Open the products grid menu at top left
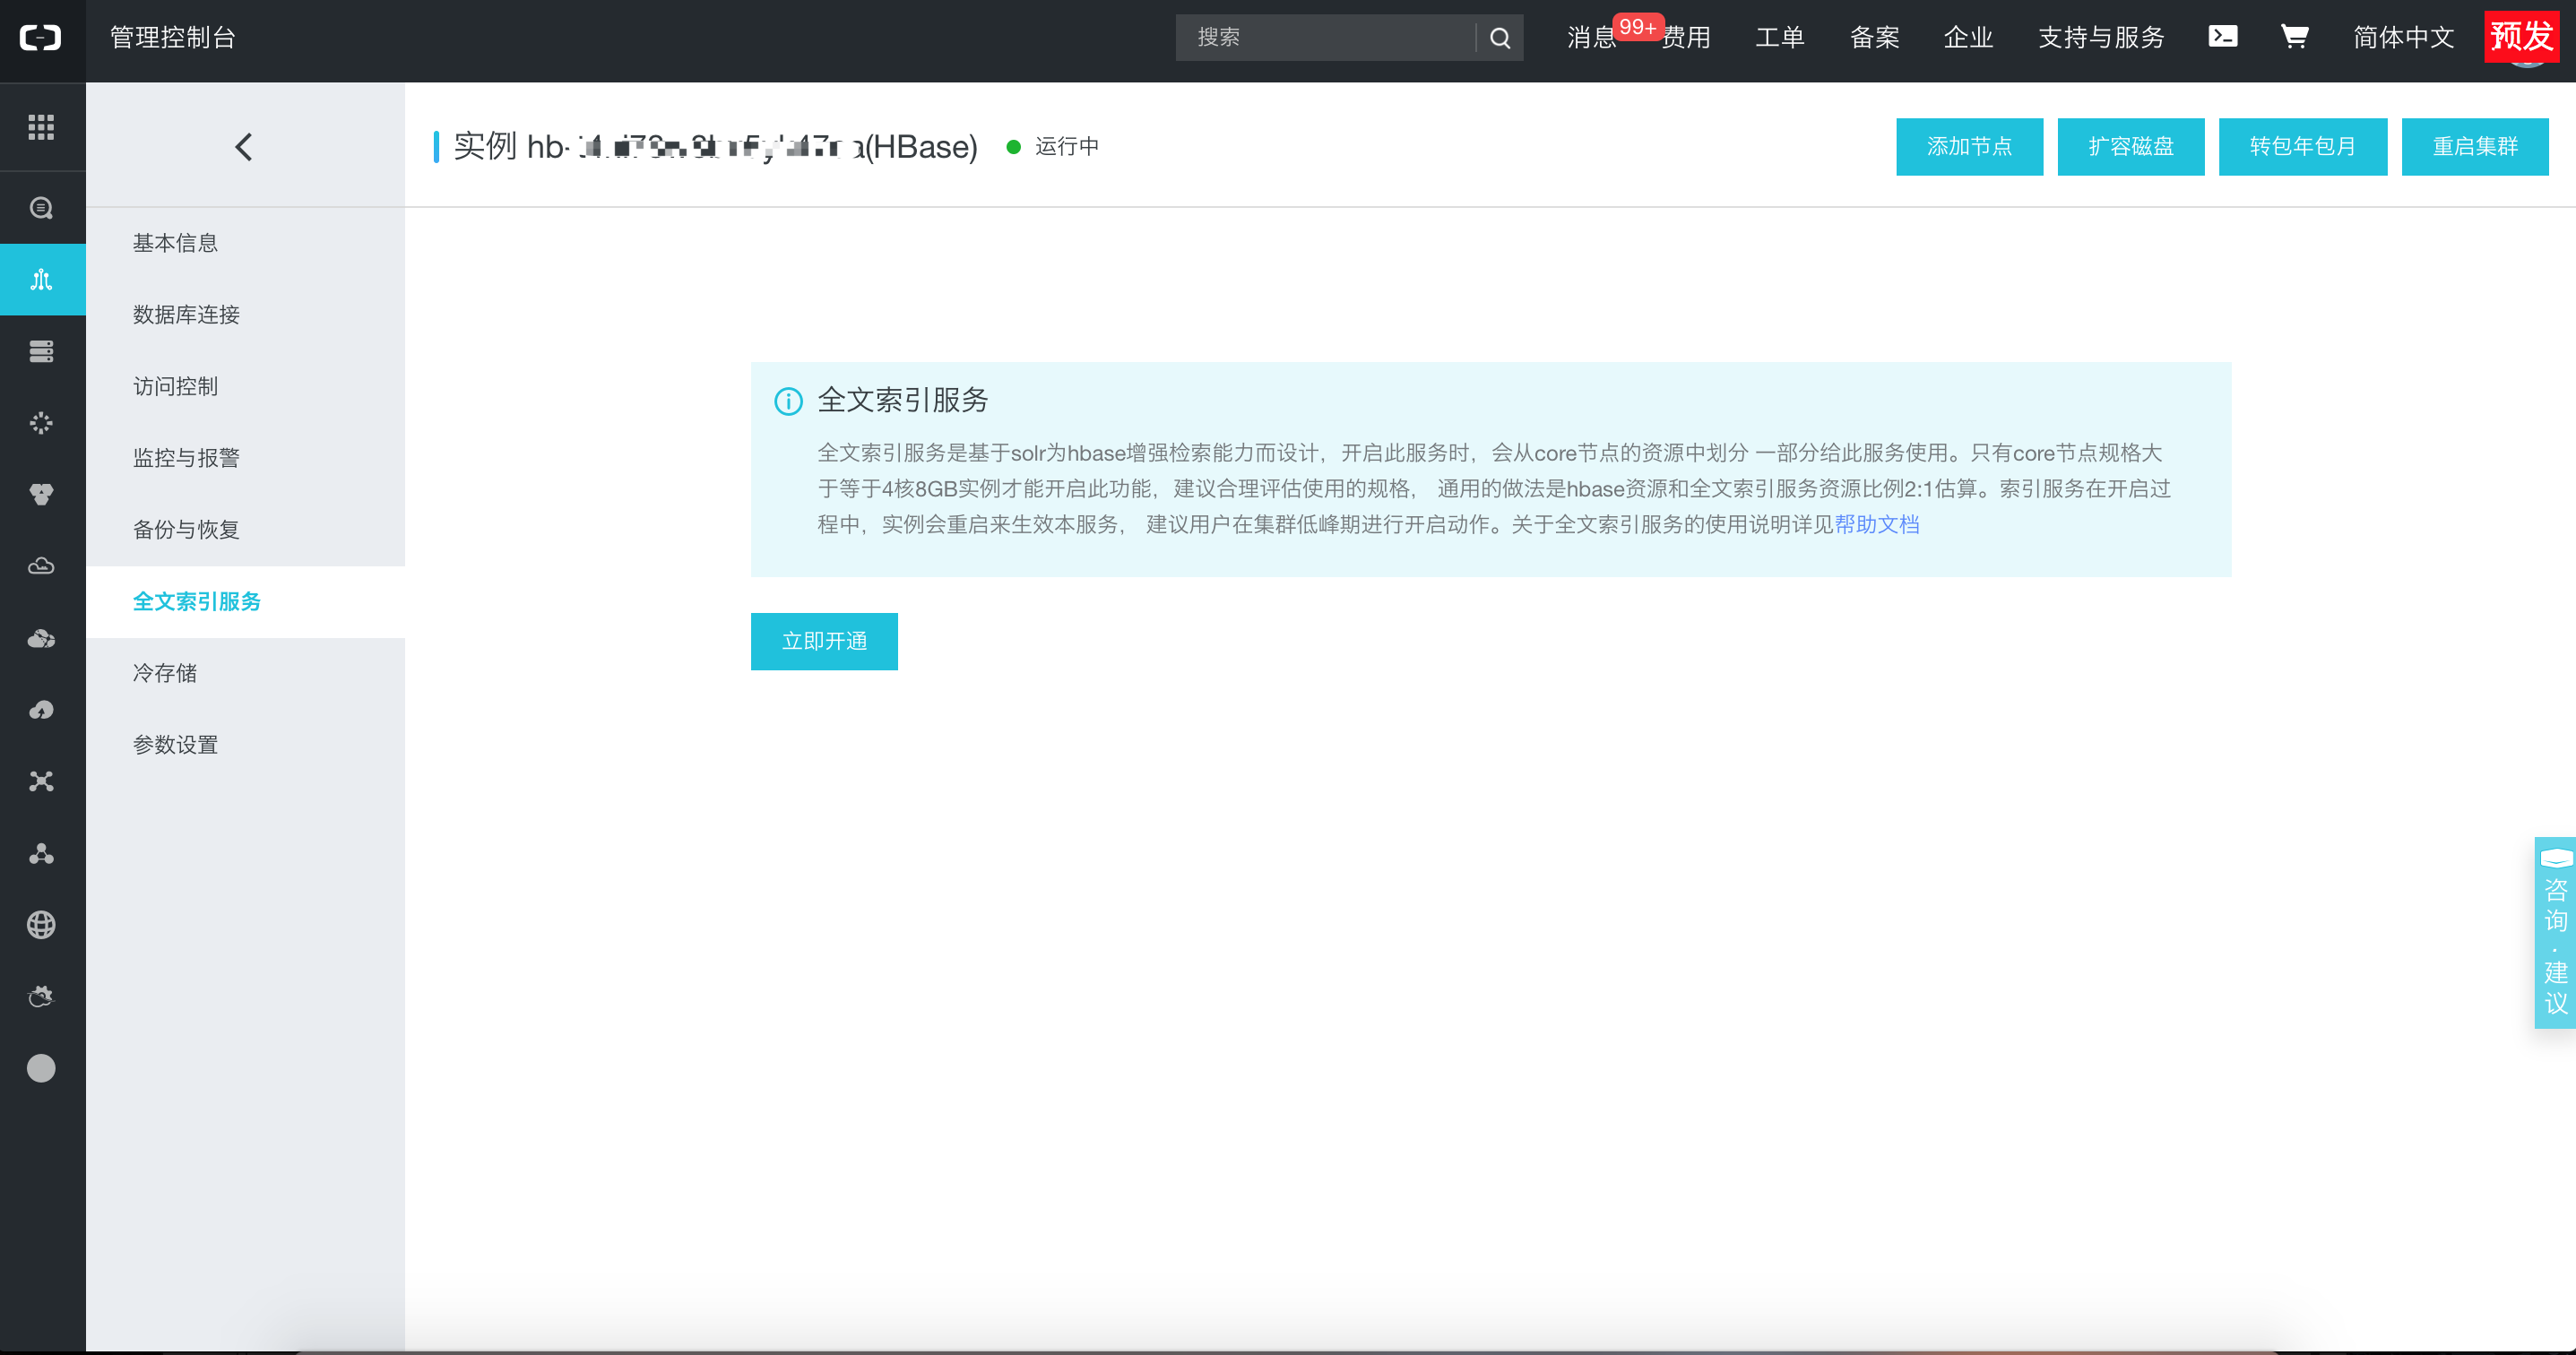2576x1355 pixels. [42, 127]
